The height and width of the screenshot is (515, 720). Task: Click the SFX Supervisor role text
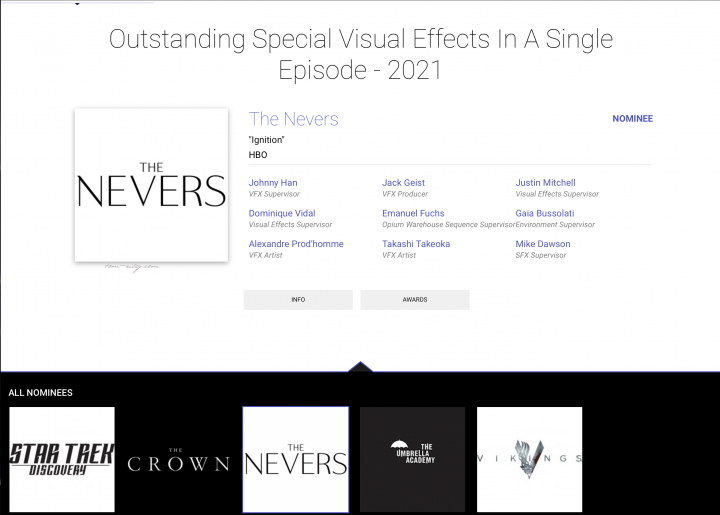click(x=540, y=255)
